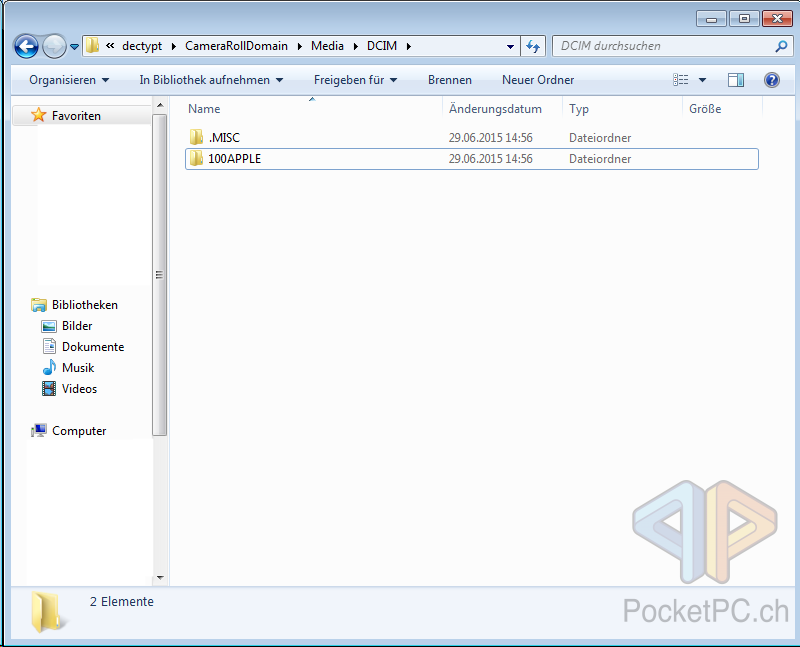Sort by the Name column header
800x647 pixels.
pyautogui.click(x=204, y=109)
